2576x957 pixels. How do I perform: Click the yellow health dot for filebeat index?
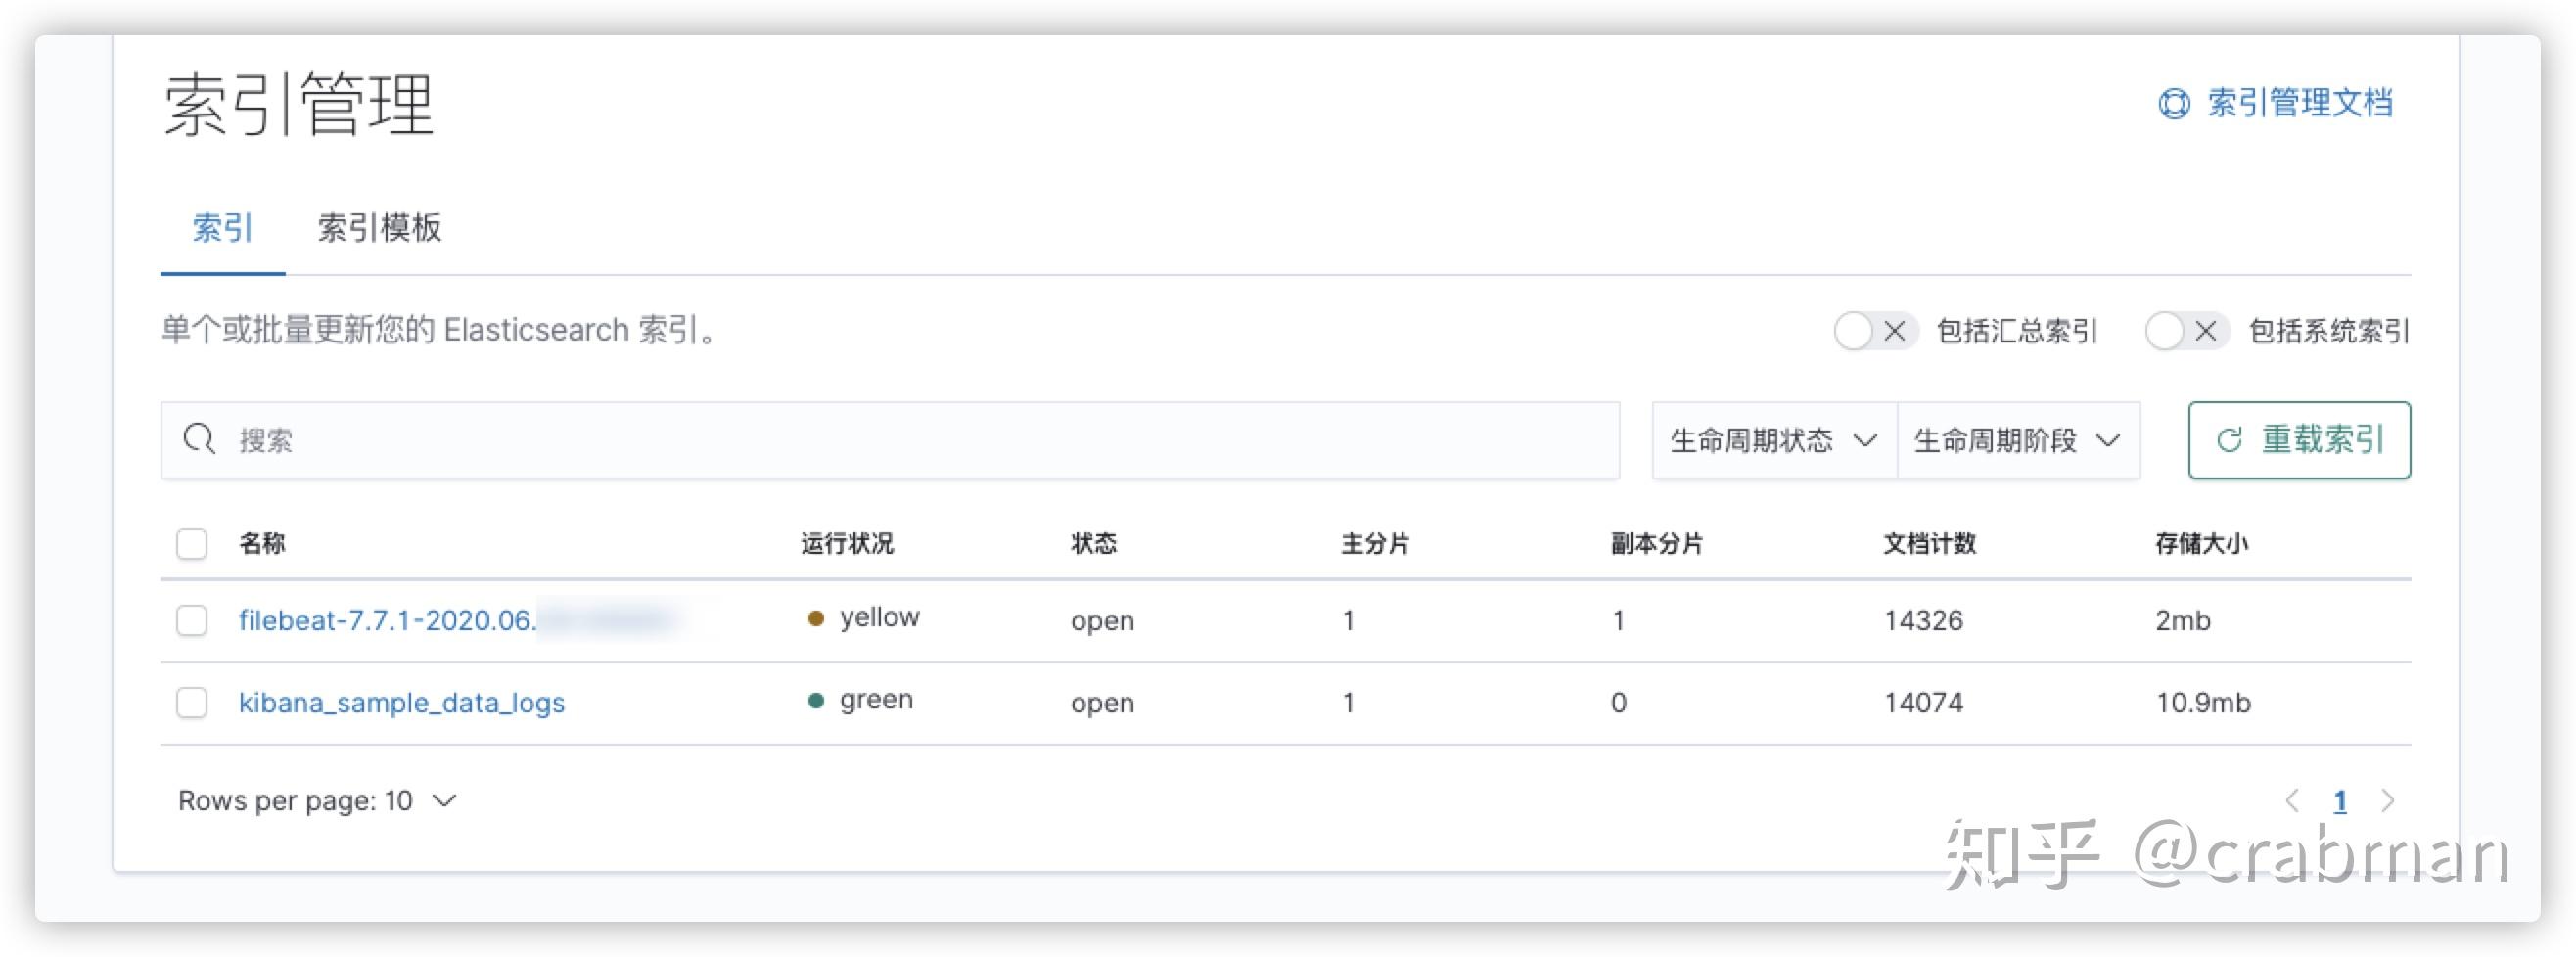817,619
